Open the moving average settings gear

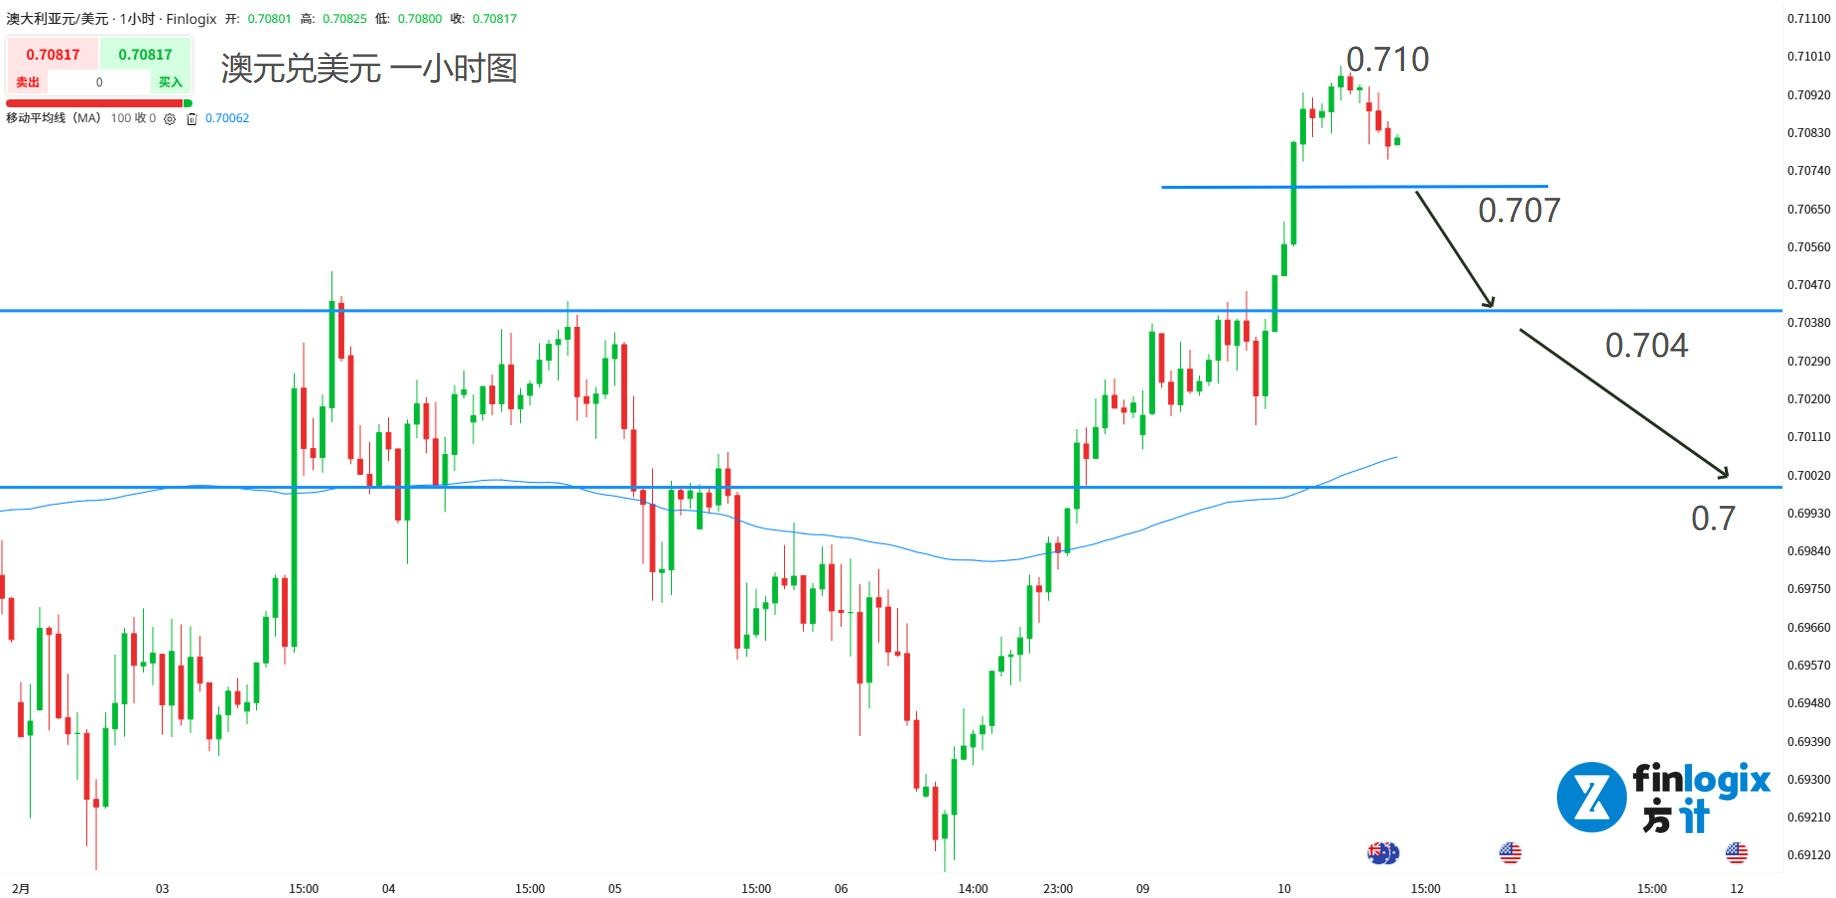point(170,119)
